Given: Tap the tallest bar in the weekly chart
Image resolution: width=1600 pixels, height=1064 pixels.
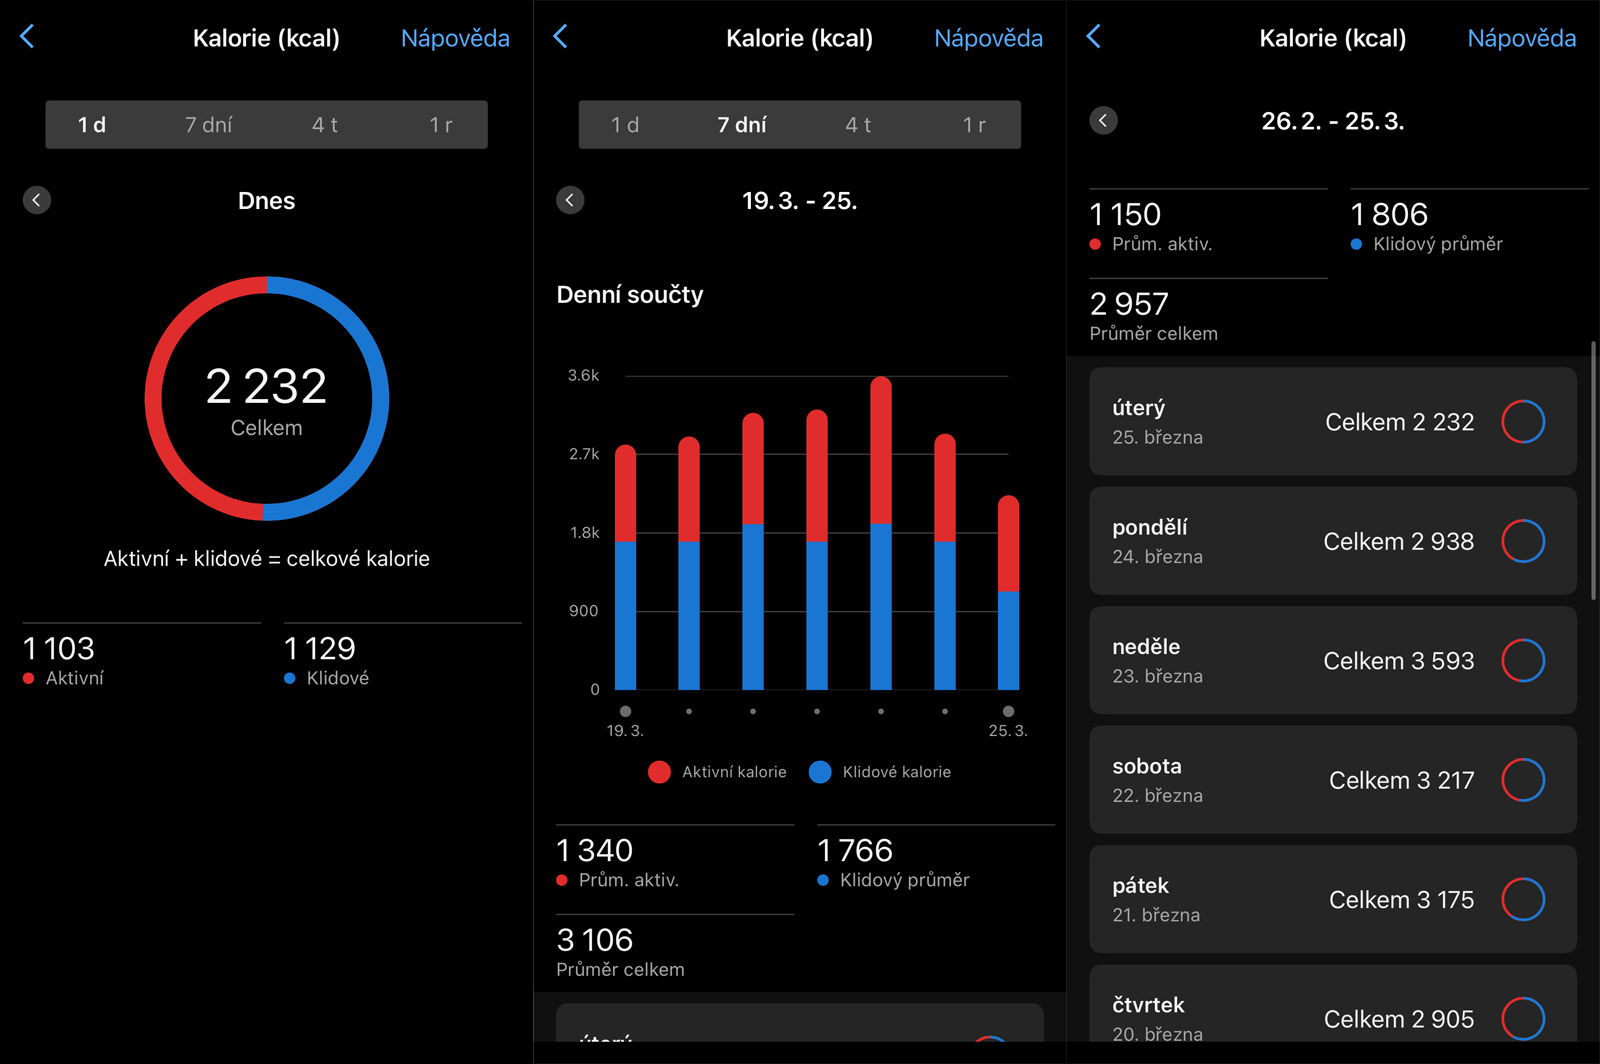Looking at the screenshot, I should tap(881, 535).
